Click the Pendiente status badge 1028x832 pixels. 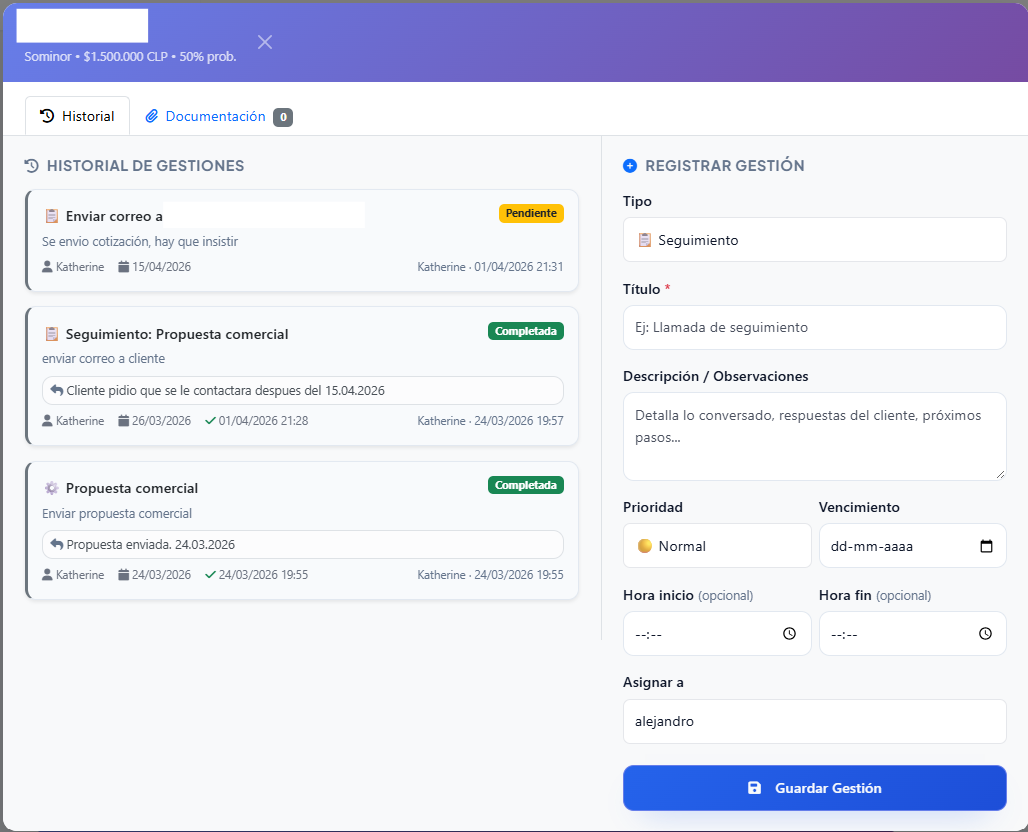click(x=531, y=213)
